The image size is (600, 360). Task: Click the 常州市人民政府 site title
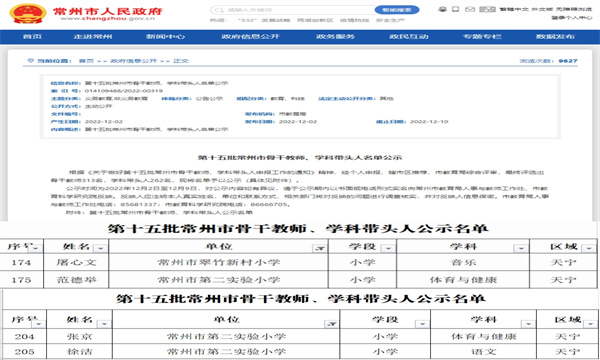[108, 11]
